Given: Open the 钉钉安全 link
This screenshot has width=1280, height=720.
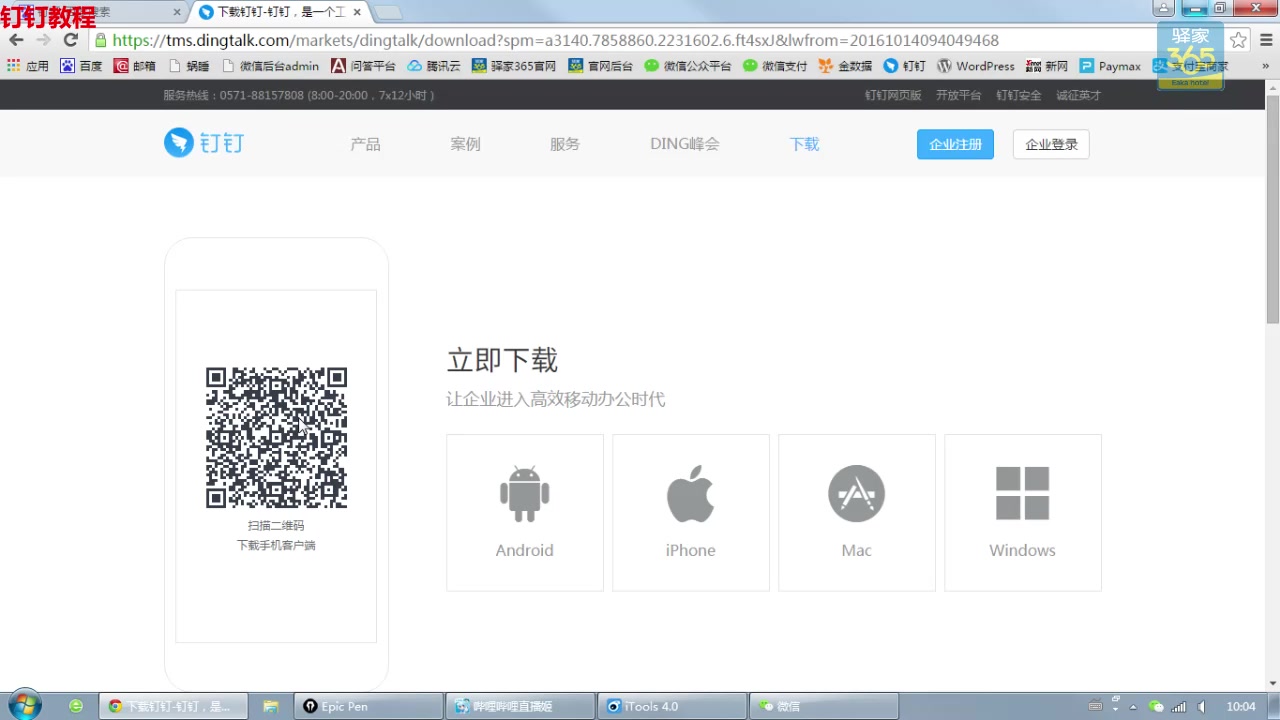Looking at the screenshot, I should [x=1018, y=95].
